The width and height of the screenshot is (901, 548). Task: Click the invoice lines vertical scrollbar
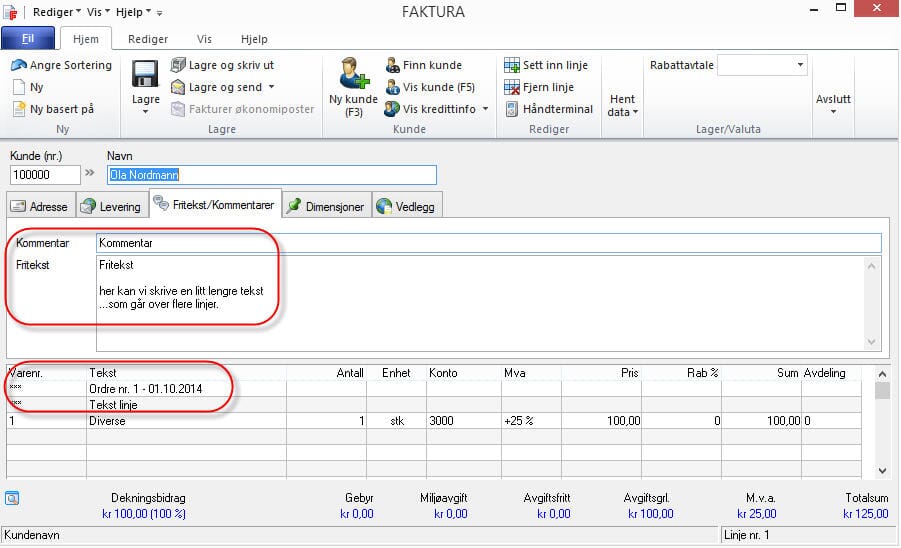(x=880, y=430)
